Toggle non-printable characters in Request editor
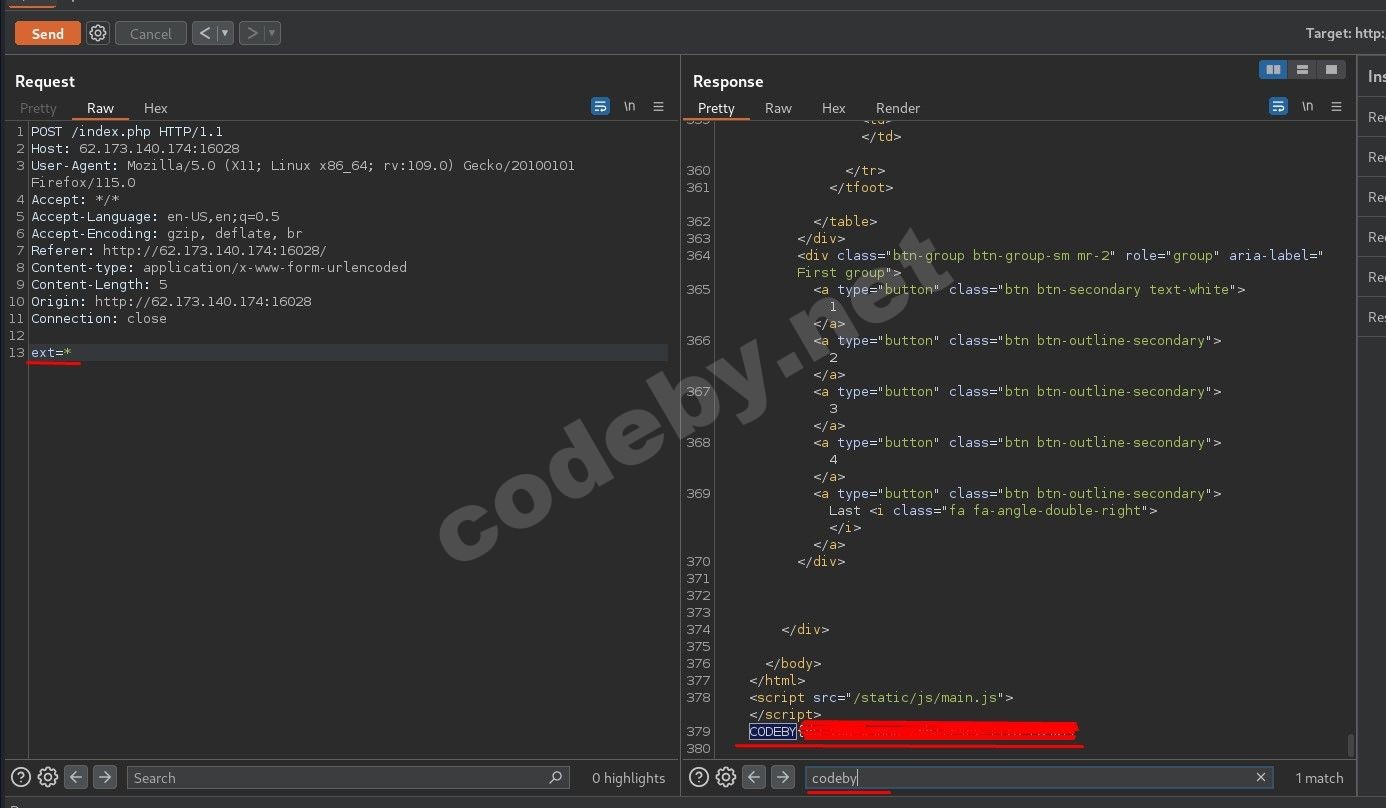Viewport: 1386px width, 808px height. (x=629, y=106)
